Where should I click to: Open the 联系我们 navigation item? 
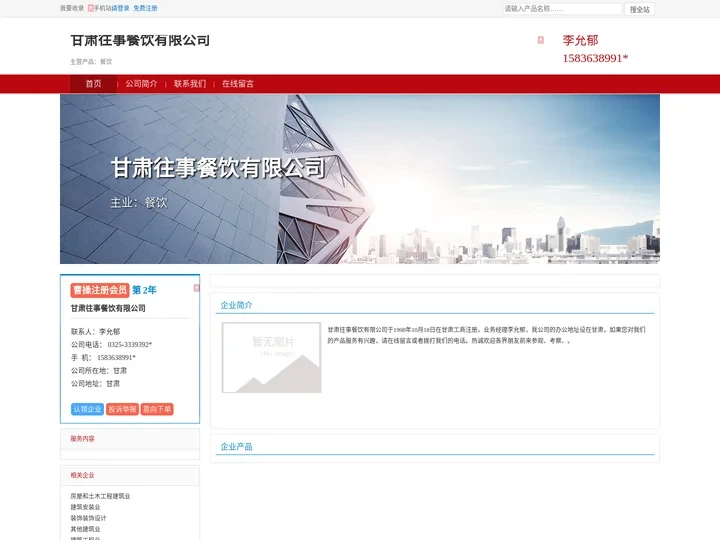click(190, 84)
